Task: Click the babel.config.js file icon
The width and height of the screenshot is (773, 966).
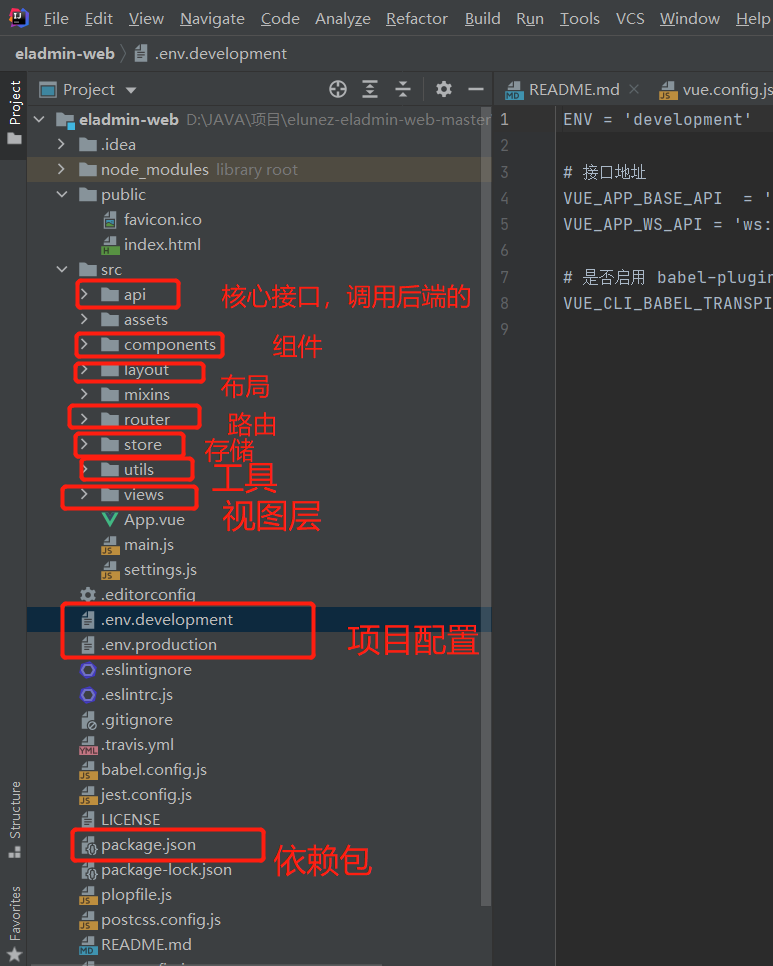Action: click(88, 770)
